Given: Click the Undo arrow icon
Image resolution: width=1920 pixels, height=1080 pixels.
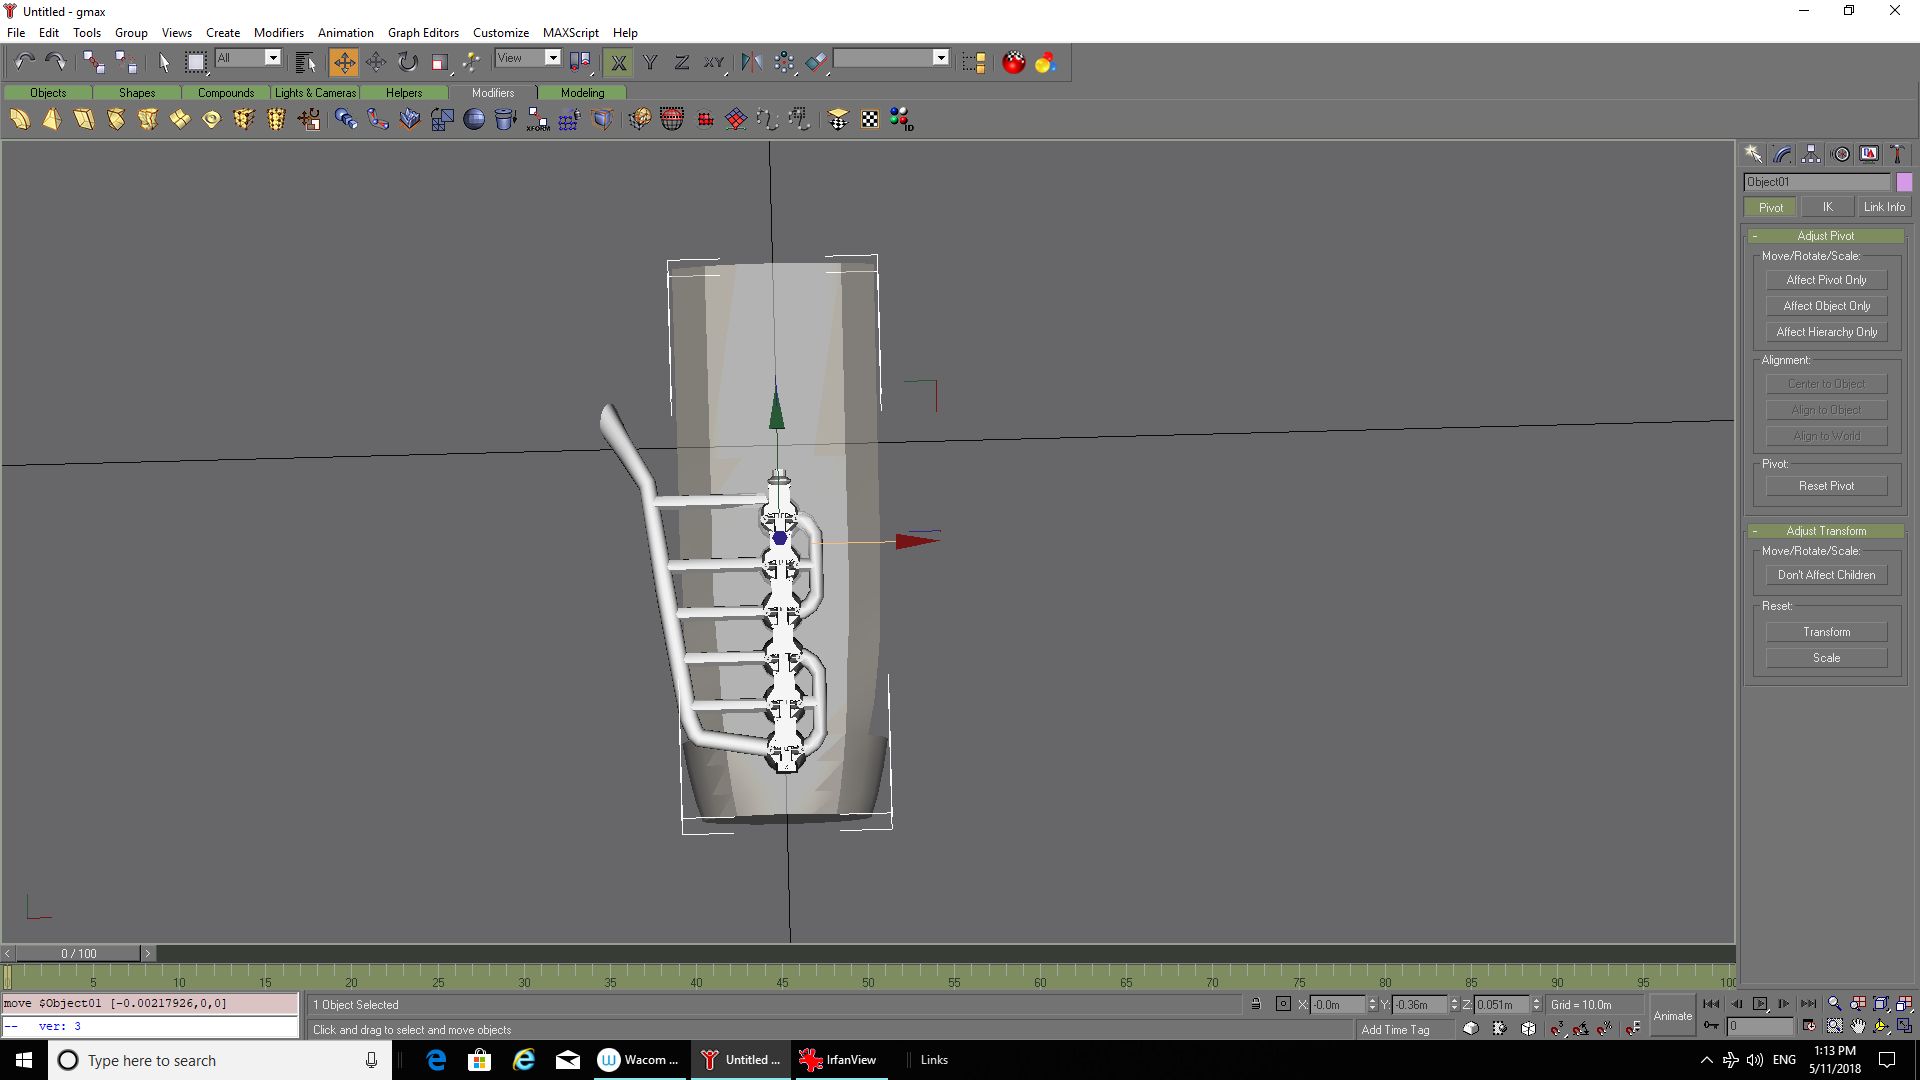Looking at the screenshot, I should click(24, 62).
